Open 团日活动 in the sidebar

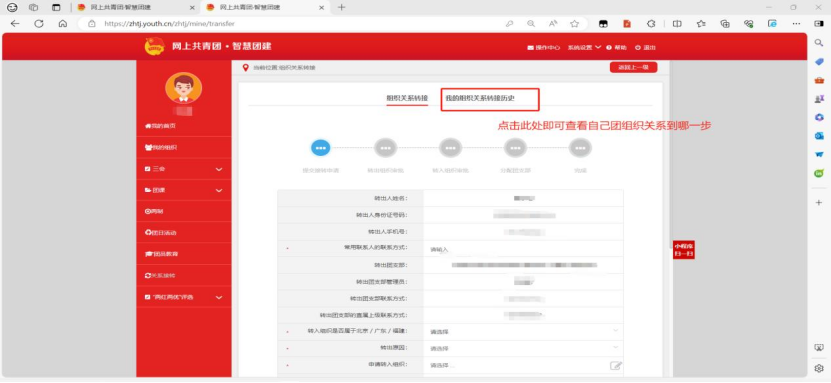coord(160,233)
